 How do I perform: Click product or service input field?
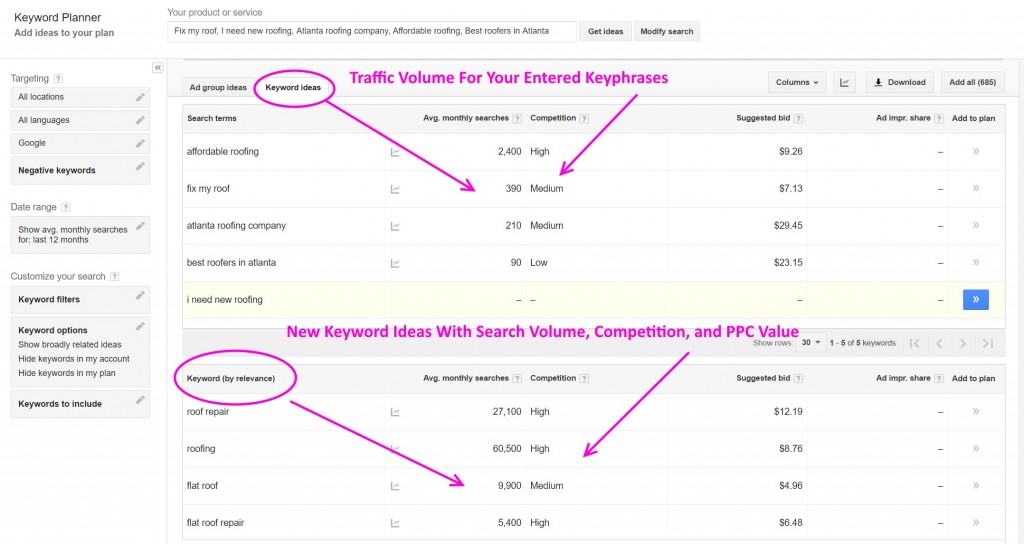click(x=372, y=31)
